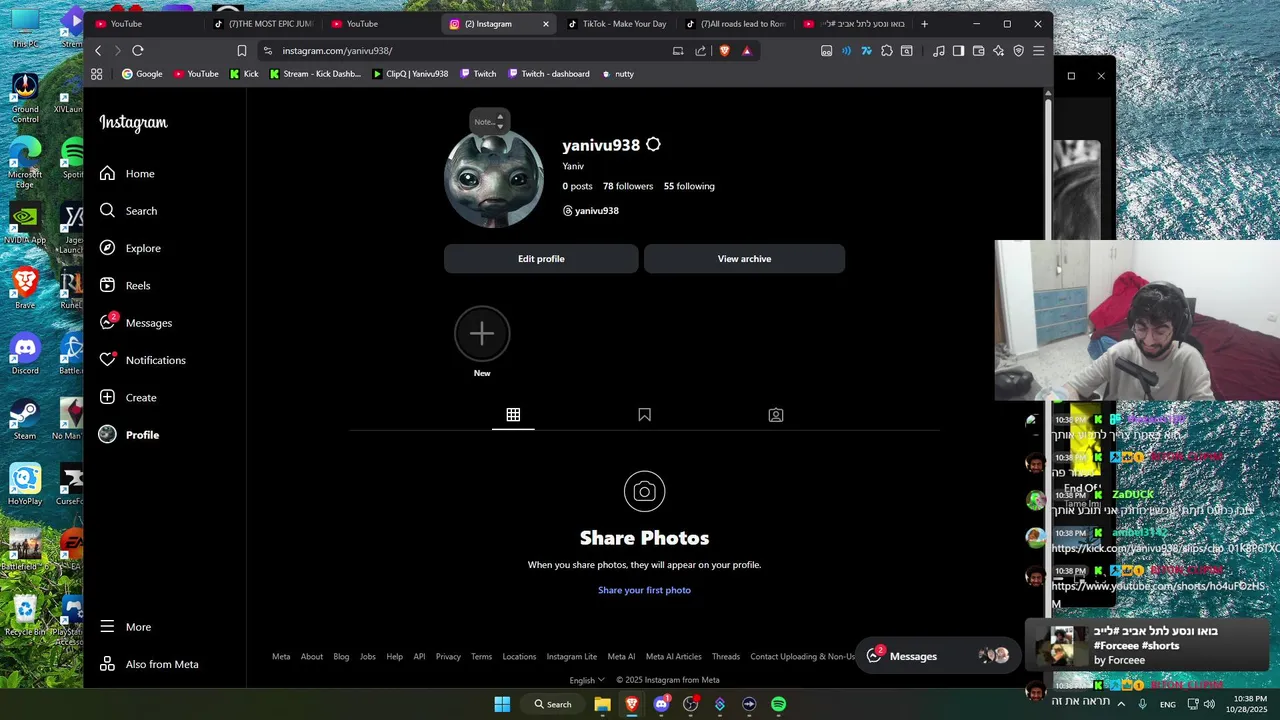This screenshot has width=1280, height=720.
Task: Select the Saved bookmark tab
Action: click(644, 415)
